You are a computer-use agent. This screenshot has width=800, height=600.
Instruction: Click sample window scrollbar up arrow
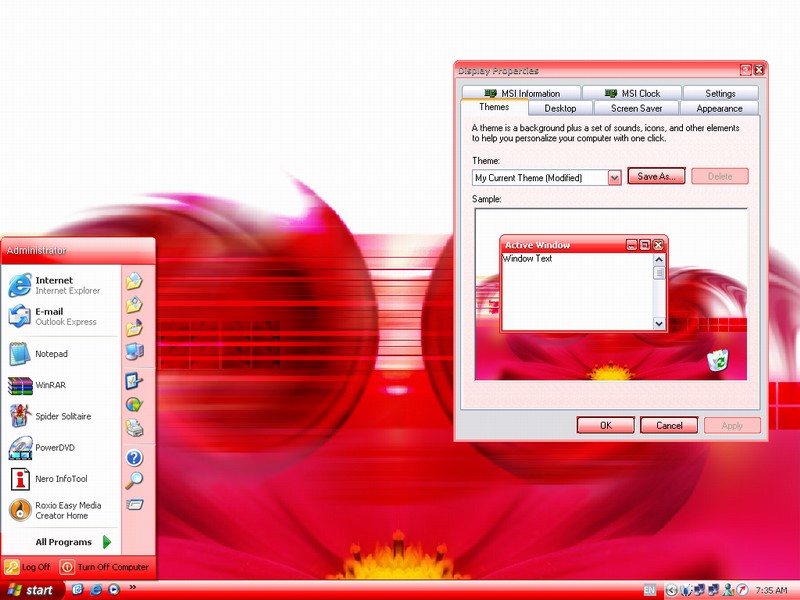point(659,260)
